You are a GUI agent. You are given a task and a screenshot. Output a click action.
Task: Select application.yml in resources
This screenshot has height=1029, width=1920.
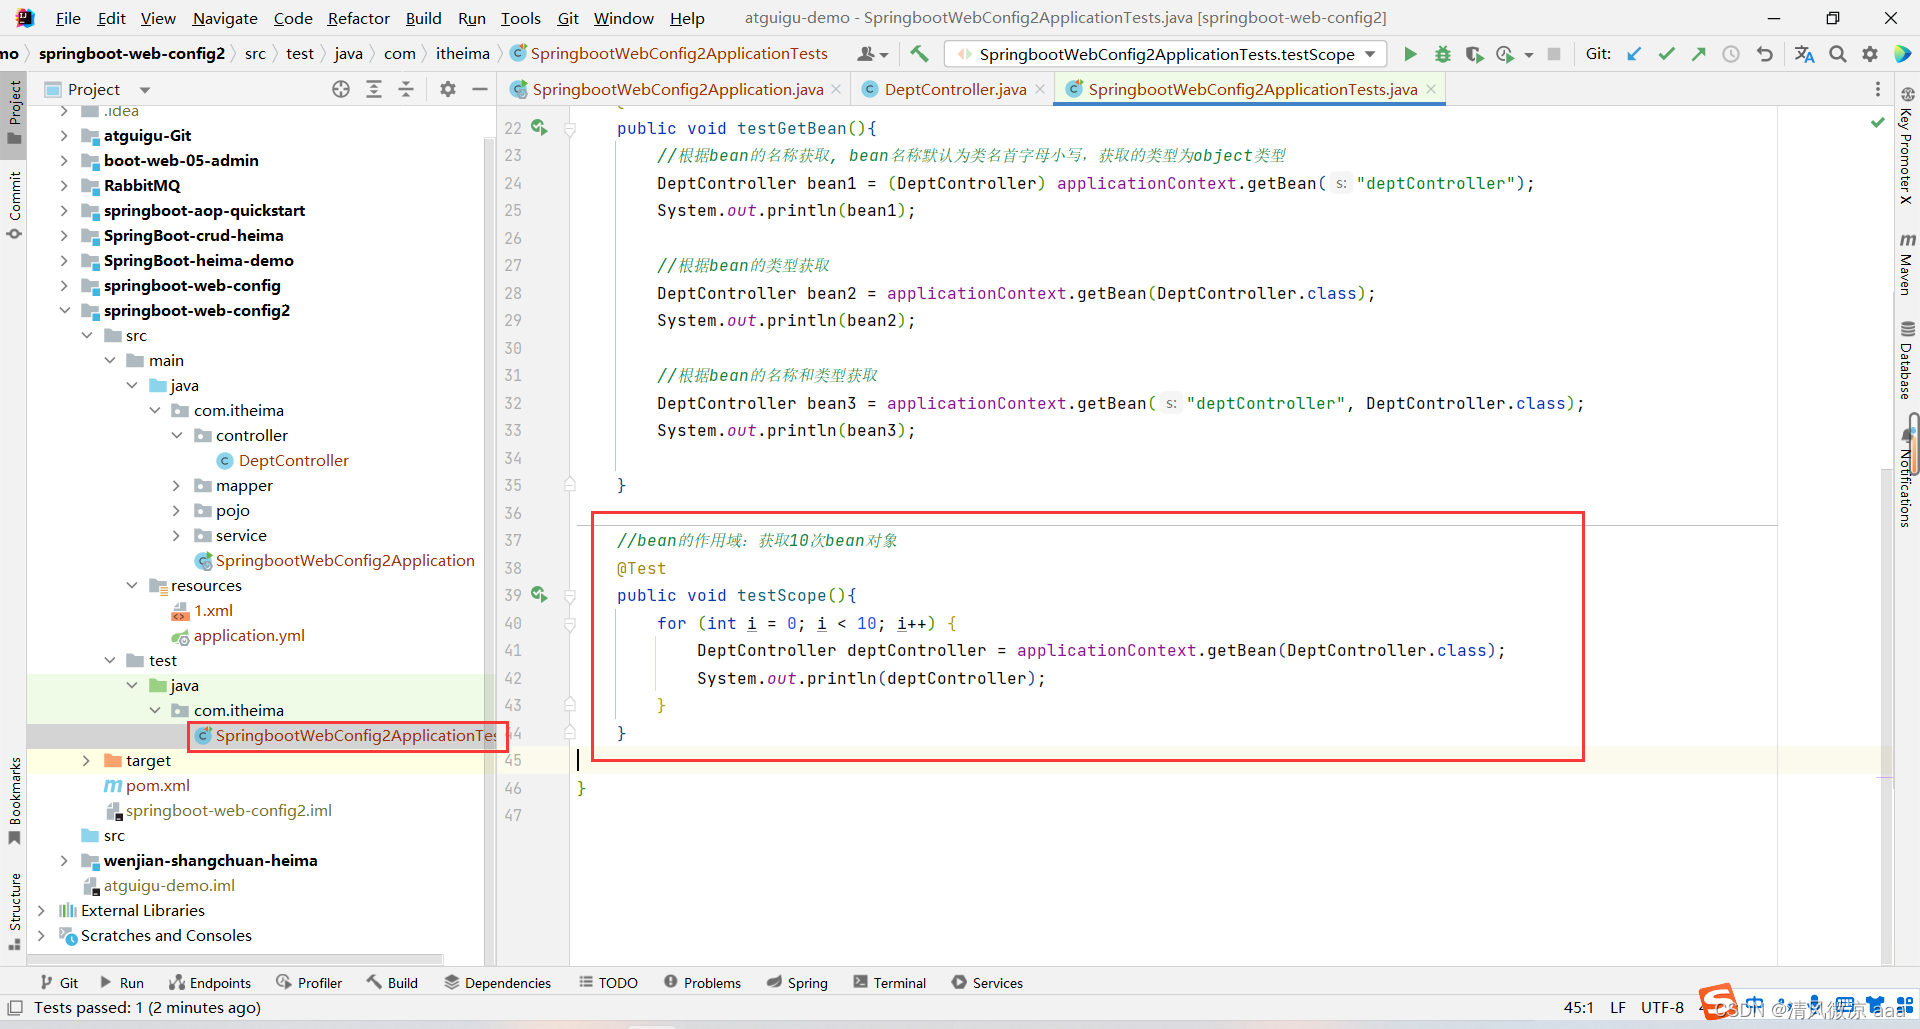249,635
